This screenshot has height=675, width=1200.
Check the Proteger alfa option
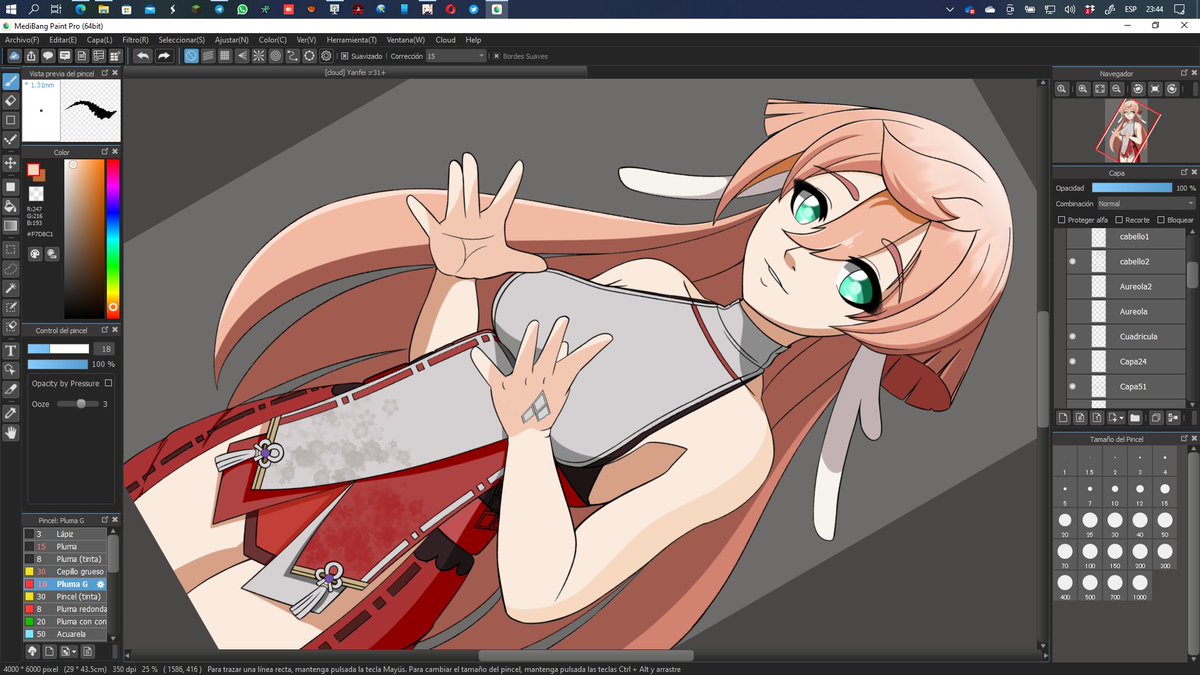pyautogui.click(x=1061, y=219)
